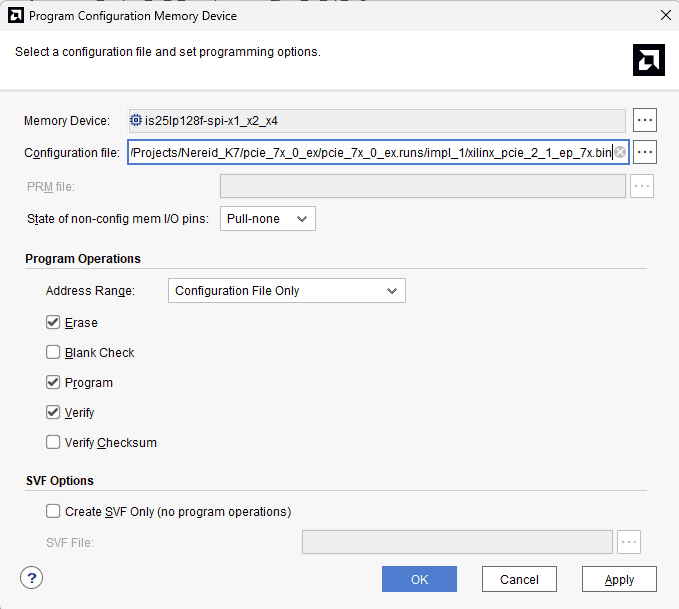This screenshot has width=679, height=609.
Task: Click the browse button for Memory Device
Action: tap(645, 121)
